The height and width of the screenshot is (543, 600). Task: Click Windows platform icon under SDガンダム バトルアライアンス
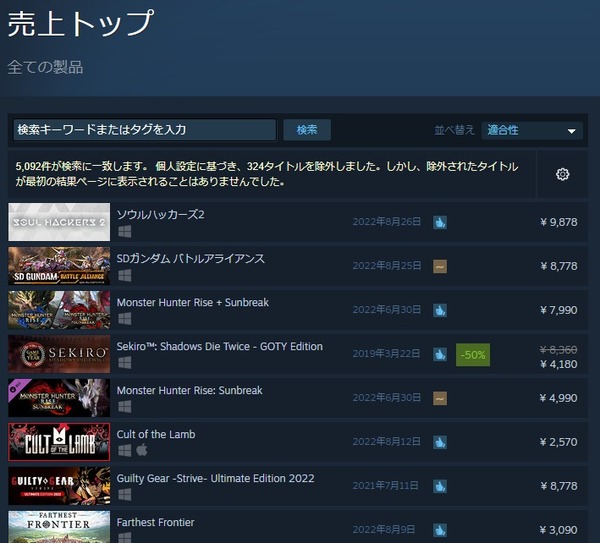(x=125, y=275)
